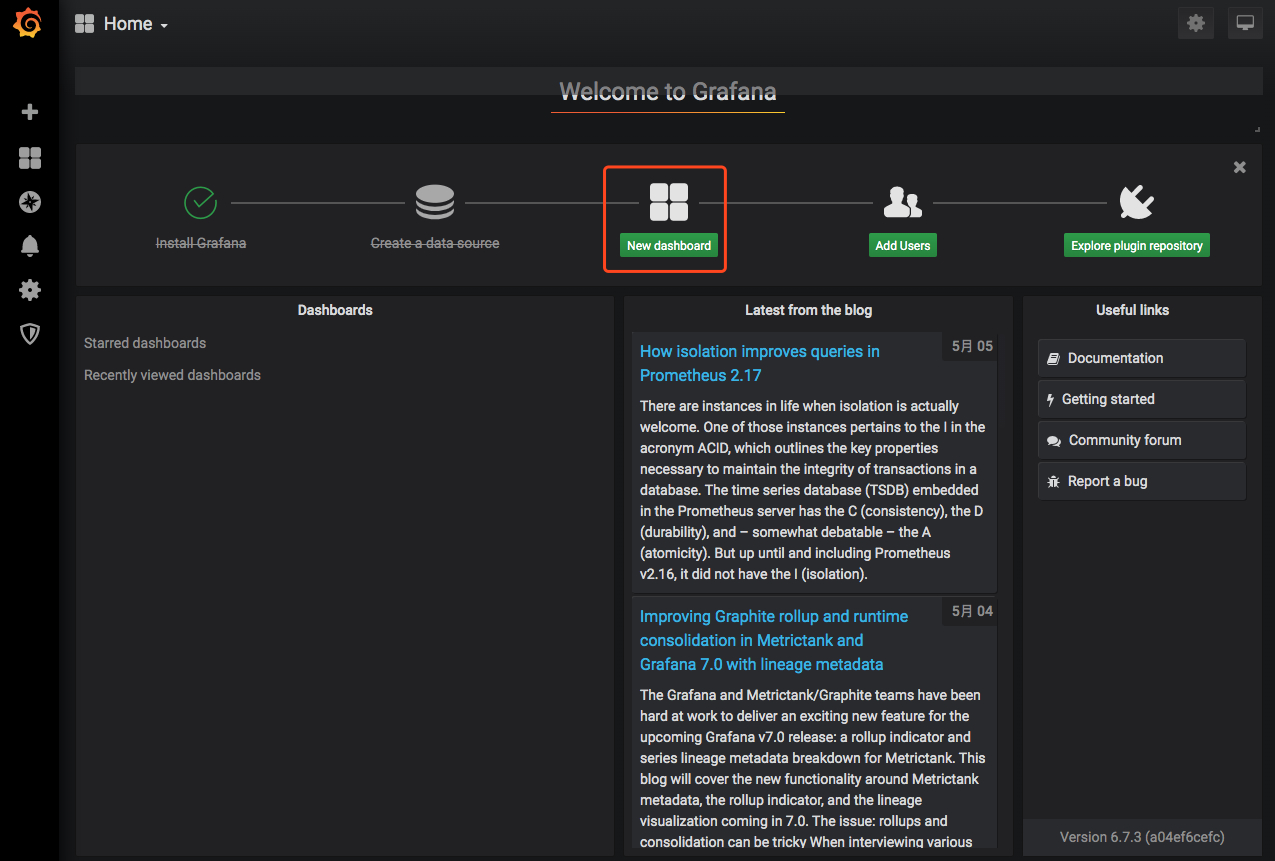This screenshot has height=861, width=1275.
Task: Expand the Home dashboard picker dropdown
Action: click(121, 24)
